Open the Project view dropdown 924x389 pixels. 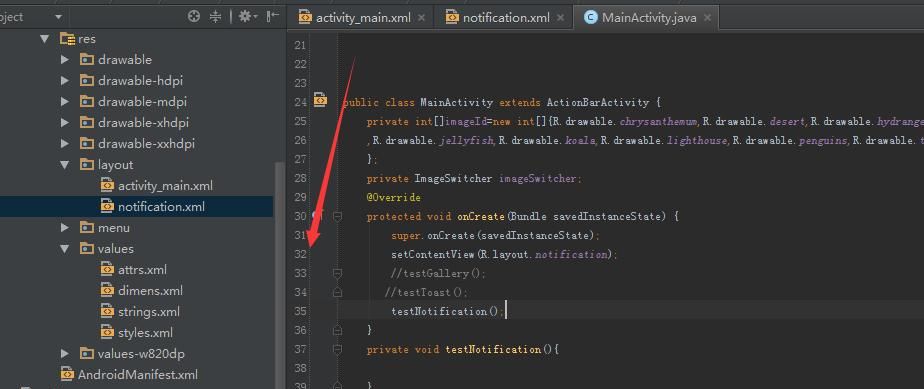point(58,17)
